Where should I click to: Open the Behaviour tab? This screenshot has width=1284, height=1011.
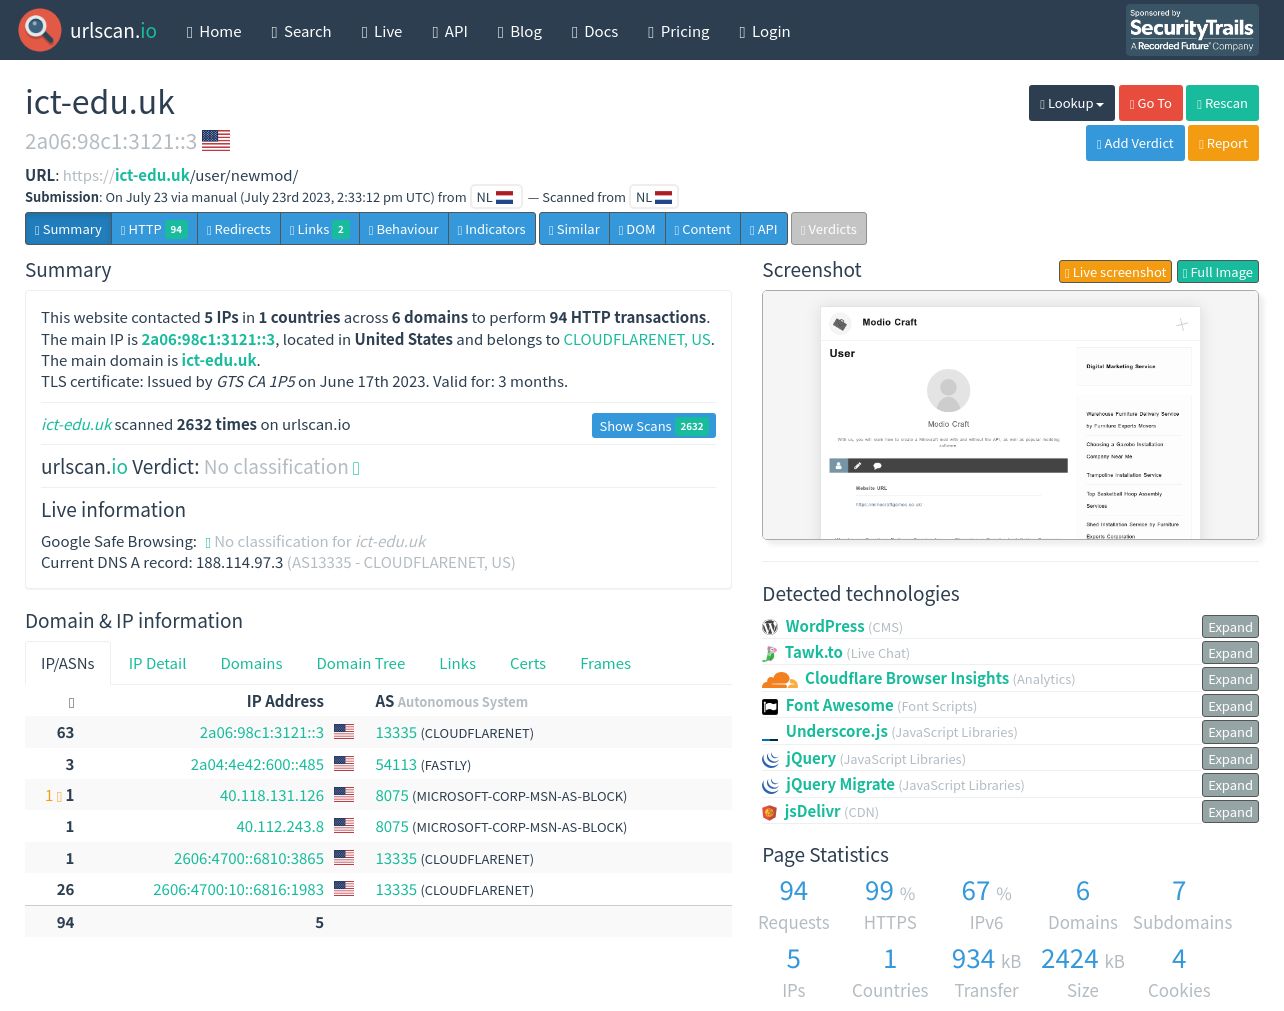[404, 229]
